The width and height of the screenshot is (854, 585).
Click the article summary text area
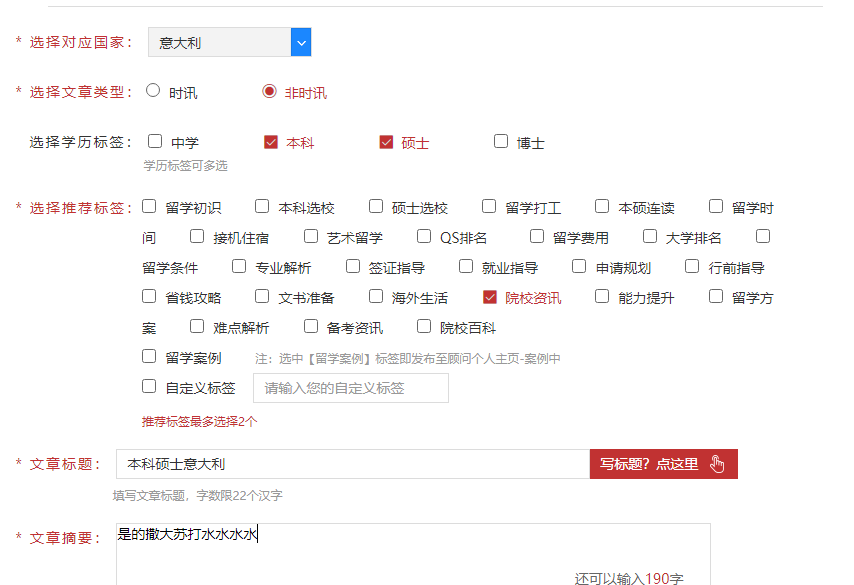click(x=413, y=554)
